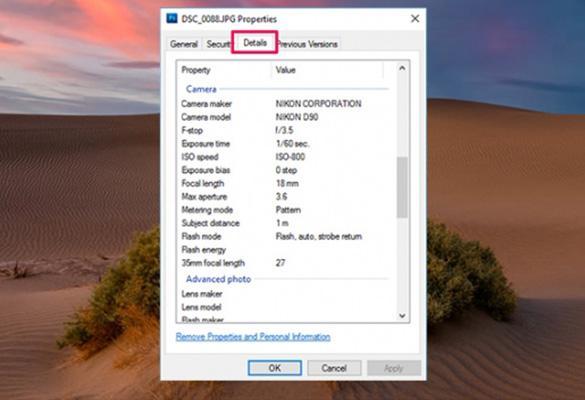Viewport: 585px width, 400px height.
Task: Click the Photoshop file icon in title bar
Action: (x=172, y=18)
